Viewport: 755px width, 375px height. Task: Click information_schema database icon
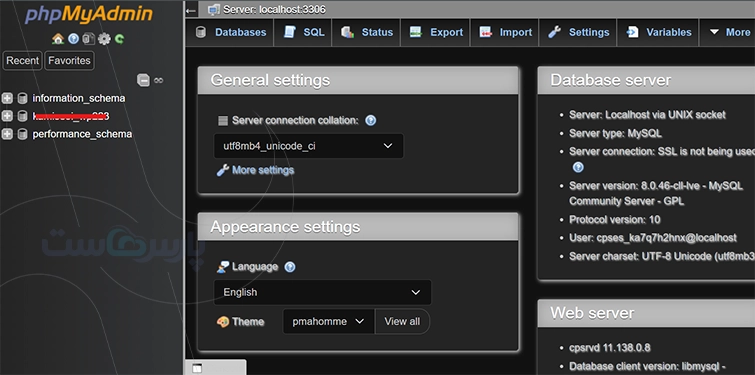pyautogui.click(x=22, y=99)
